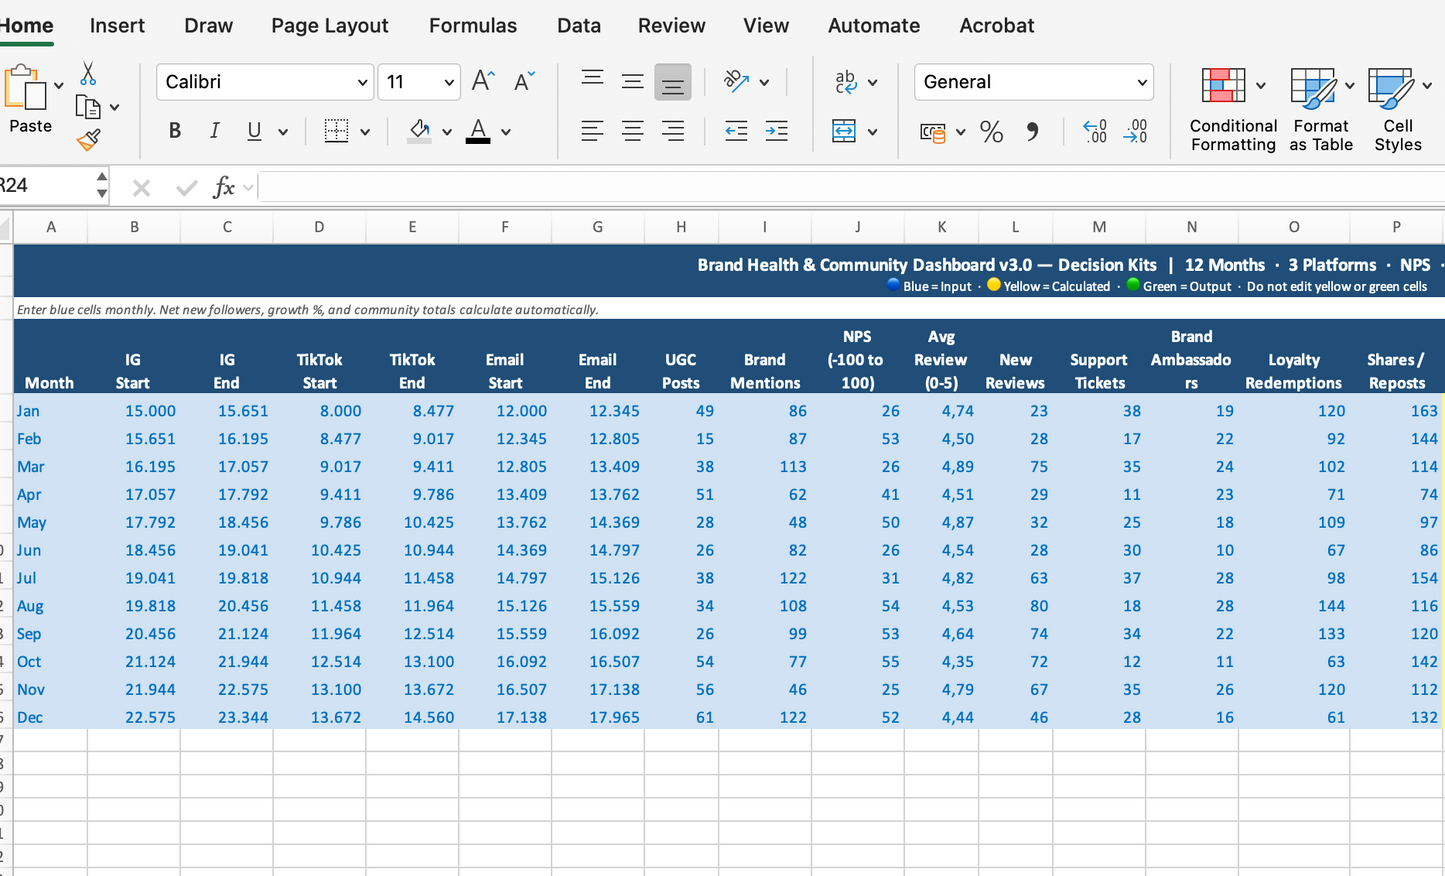Expand borders options arrow
Screen dimensions: 1445x876
click(x=365, y=132)
